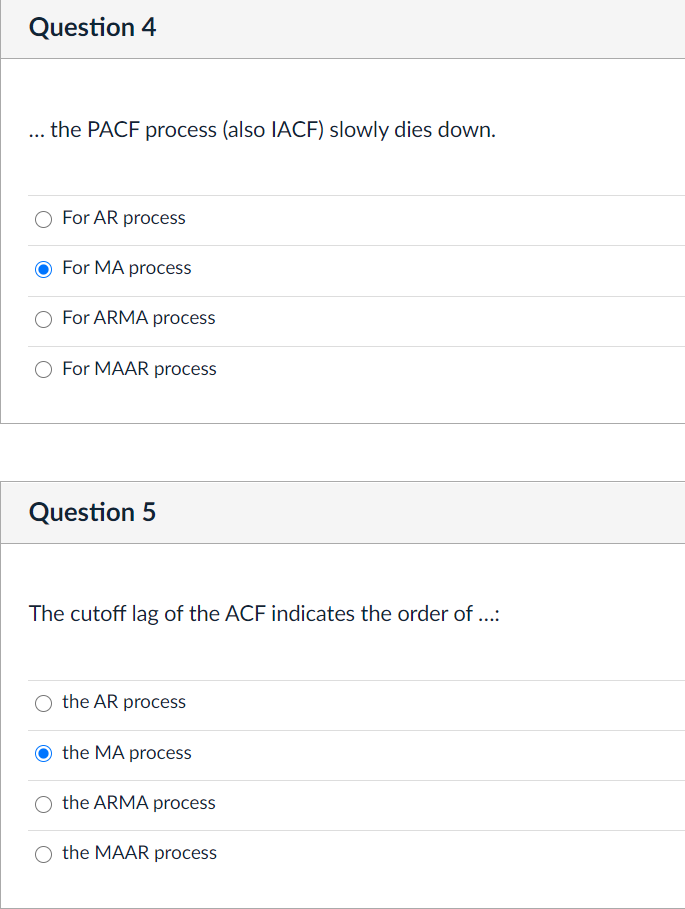Image resolution: width=685 pixels, height=909 pixels.
Task: Click the Question 4 header
Action: click(93, 28)
